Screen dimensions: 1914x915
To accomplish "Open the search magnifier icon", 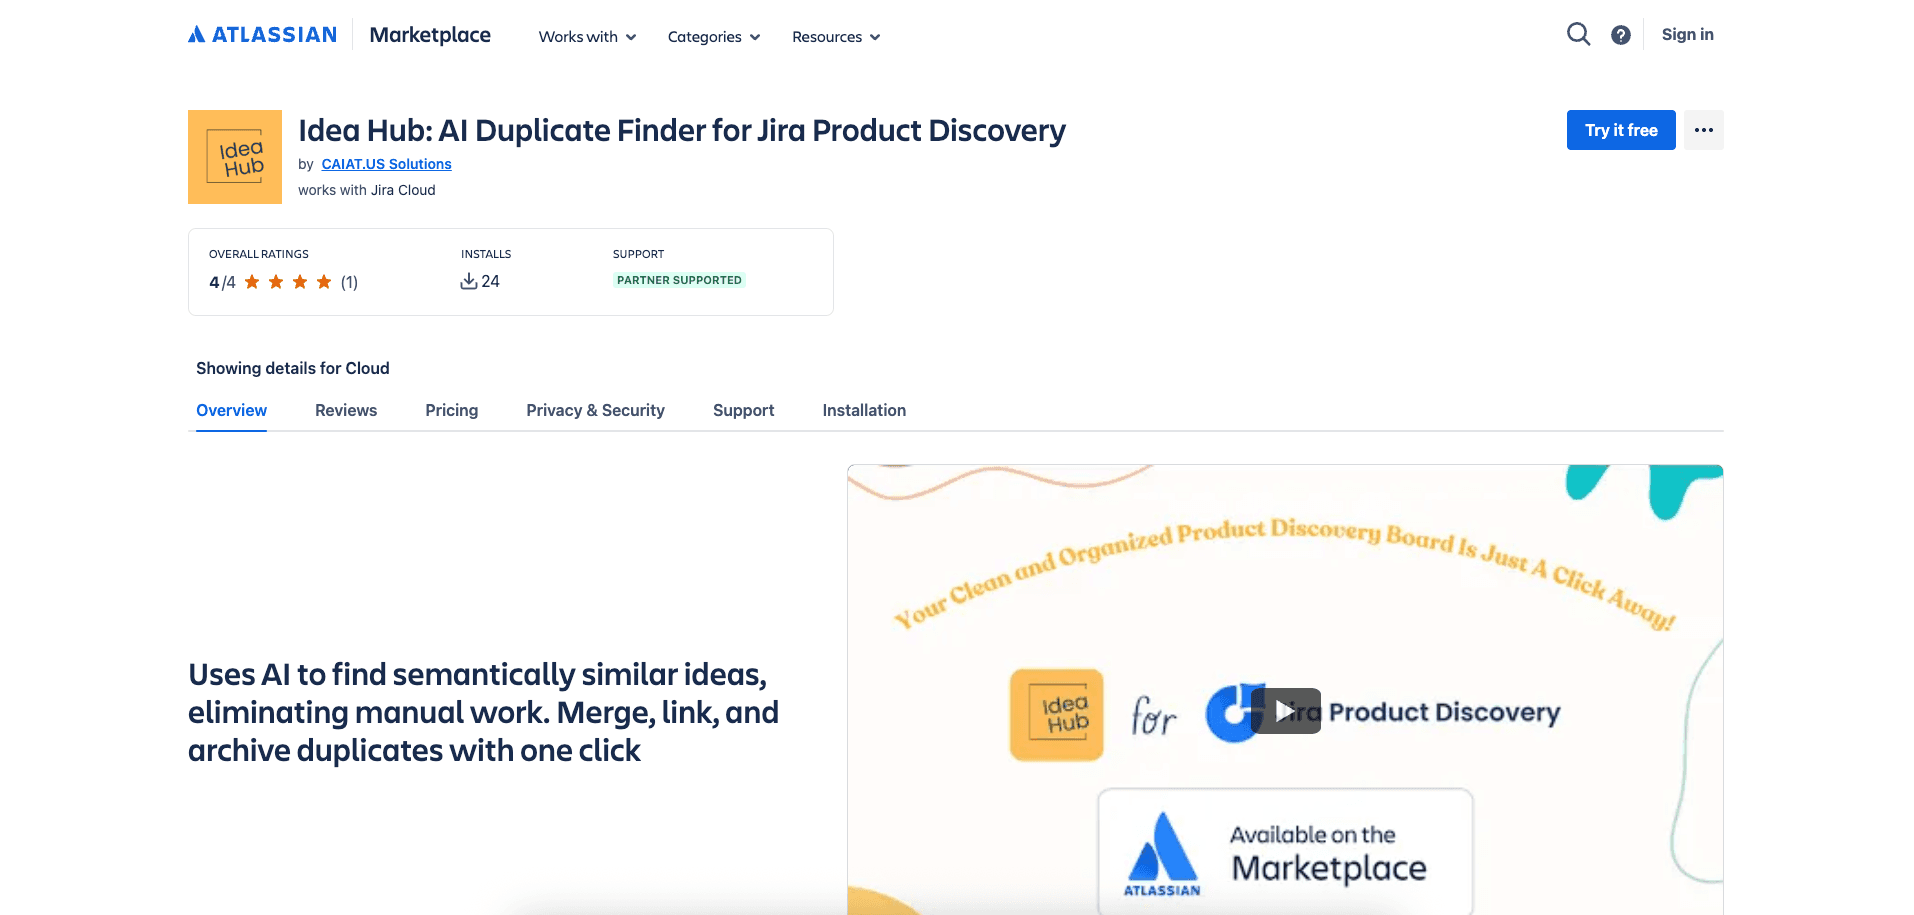I will [x=1578, y=33].
